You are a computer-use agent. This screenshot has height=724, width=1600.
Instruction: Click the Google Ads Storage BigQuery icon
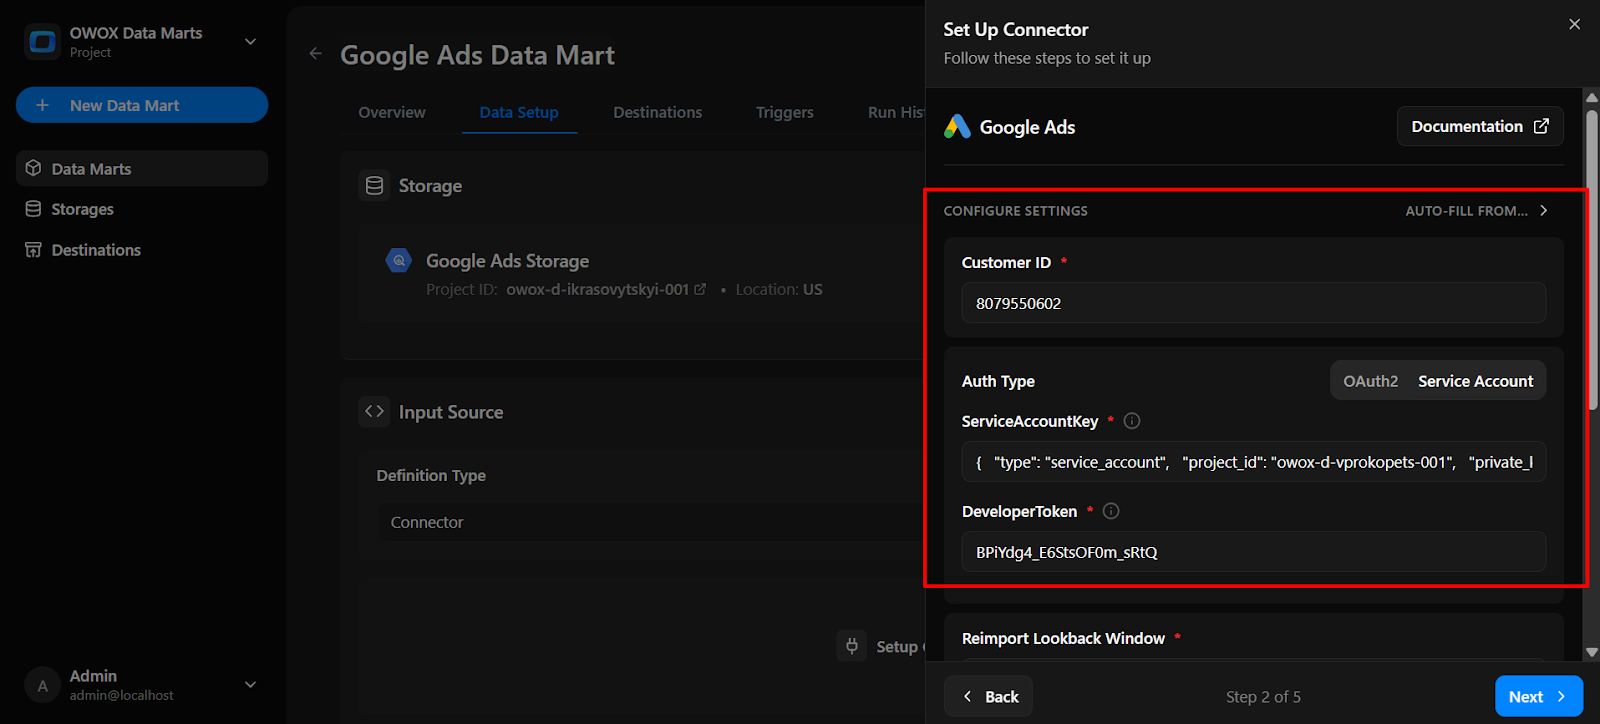[399, 261]
